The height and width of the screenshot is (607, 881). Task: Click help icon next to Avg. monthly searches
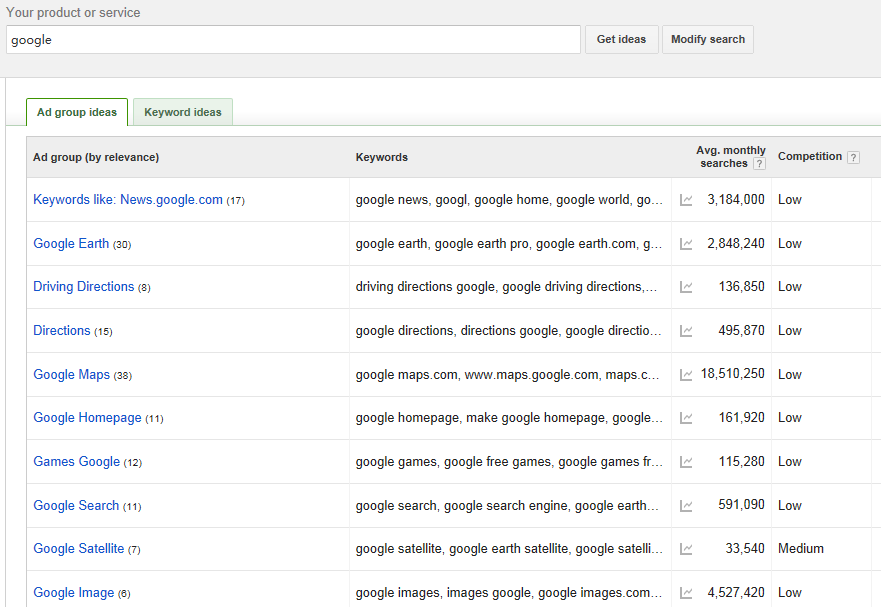pyautogui.click(x=759, y=164)
